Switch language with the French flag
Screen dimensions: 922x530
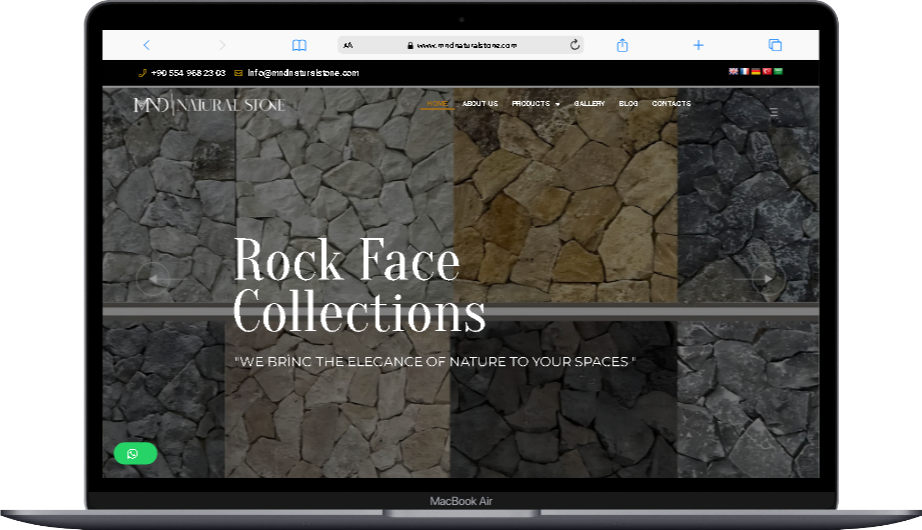[x=744, y=71]
